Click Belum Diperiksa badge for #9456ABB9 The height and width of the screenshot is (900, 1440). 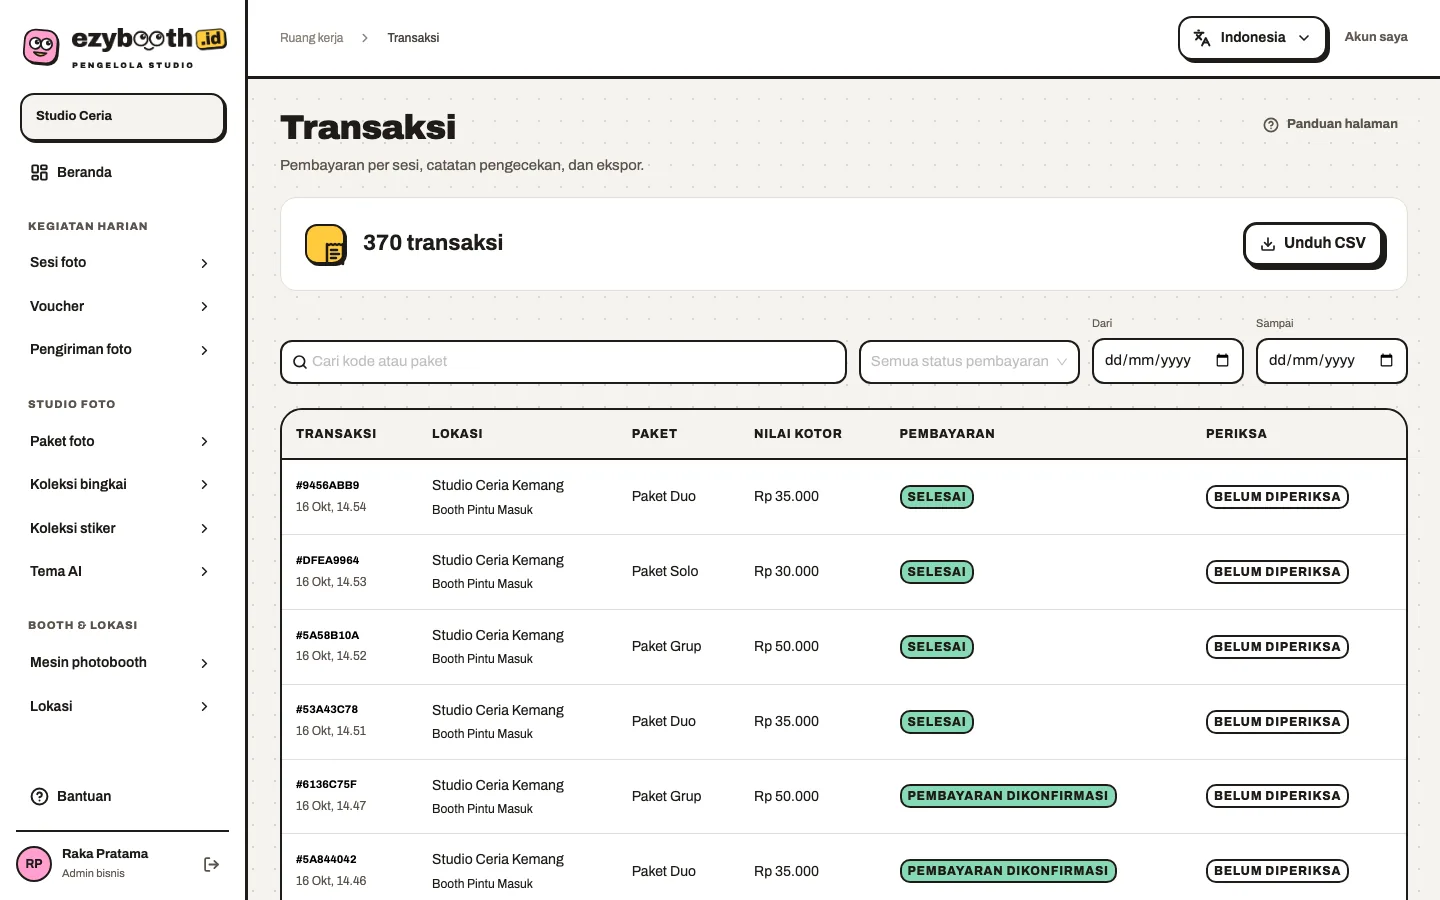click(x=1277, y=497)
